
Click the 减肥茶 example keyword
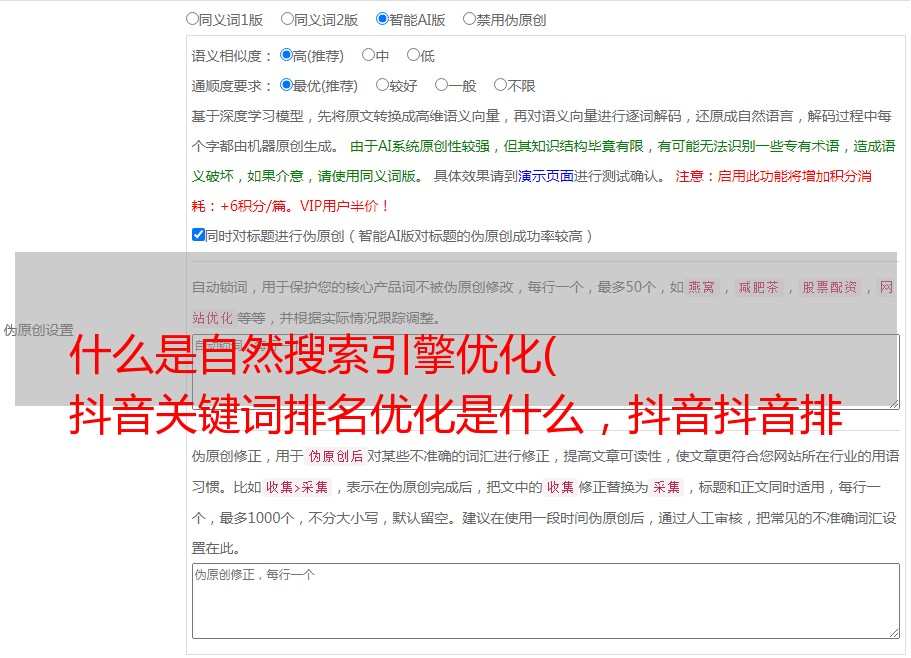(x=758, y=287)
